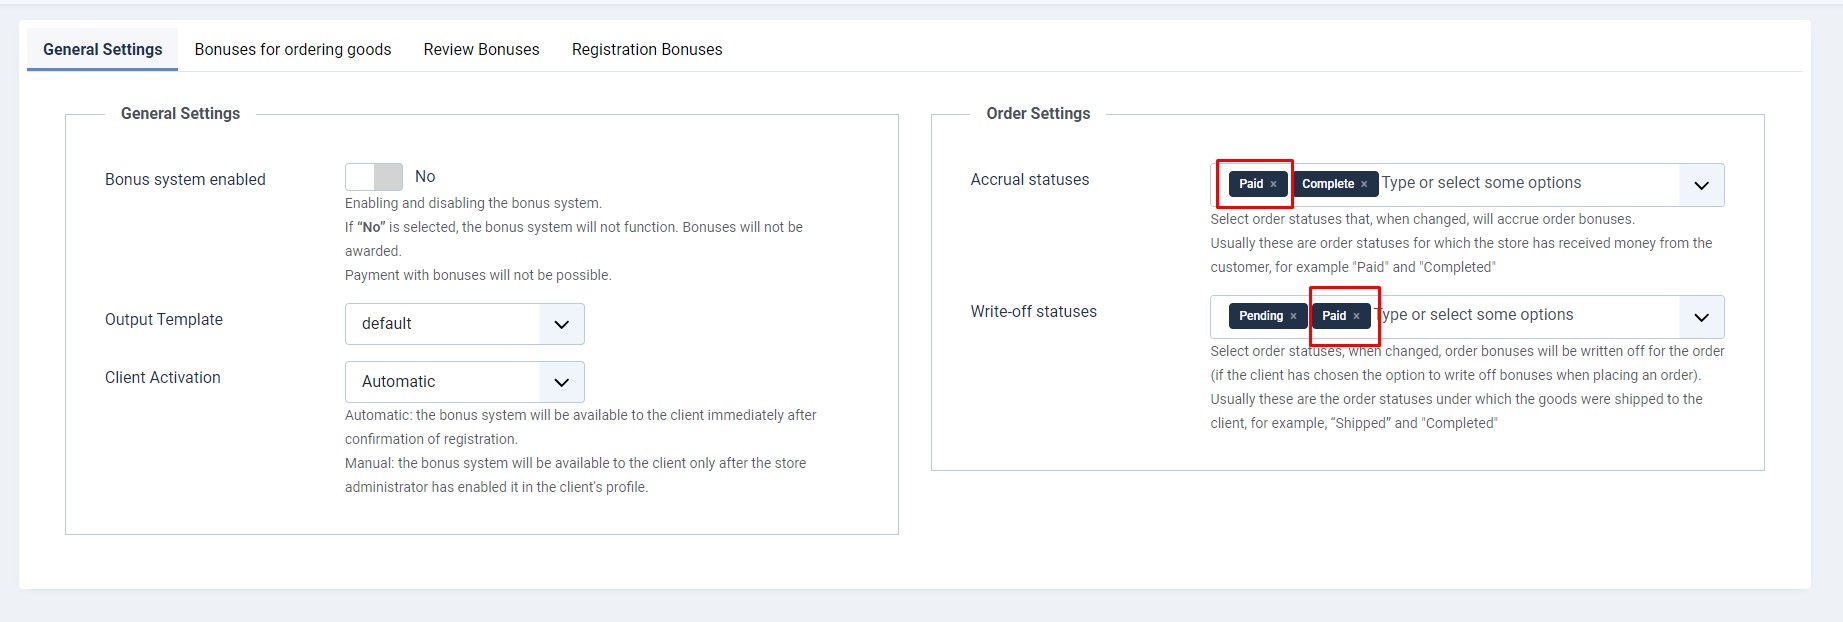The image size is (1843, 622).
Task: Click the Bonus system enabled label
Action: point(185,179)
